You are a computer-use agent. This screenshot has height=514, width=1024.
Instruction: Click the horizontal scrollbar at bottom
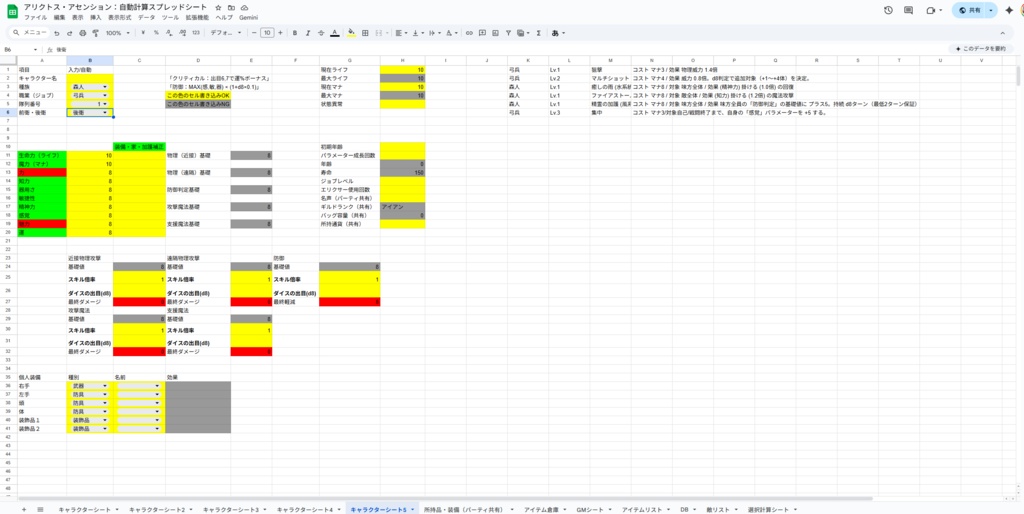(444, 499)
